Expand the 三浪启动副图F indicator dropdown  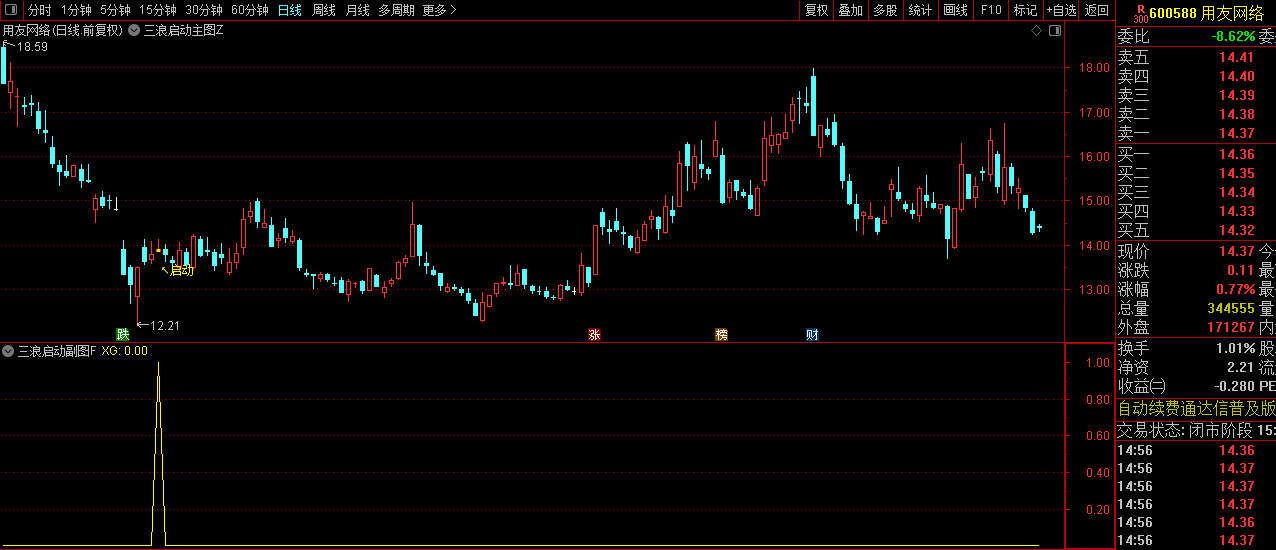8,351
